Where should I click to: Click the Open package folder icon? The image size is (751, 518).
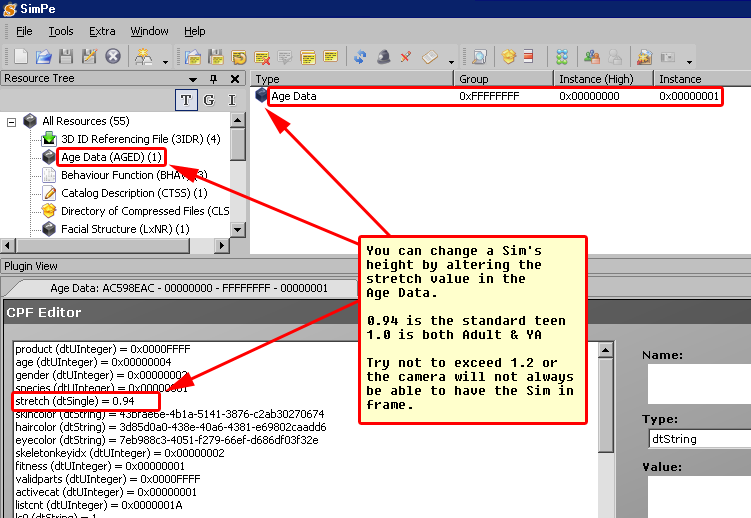(45, 57)
